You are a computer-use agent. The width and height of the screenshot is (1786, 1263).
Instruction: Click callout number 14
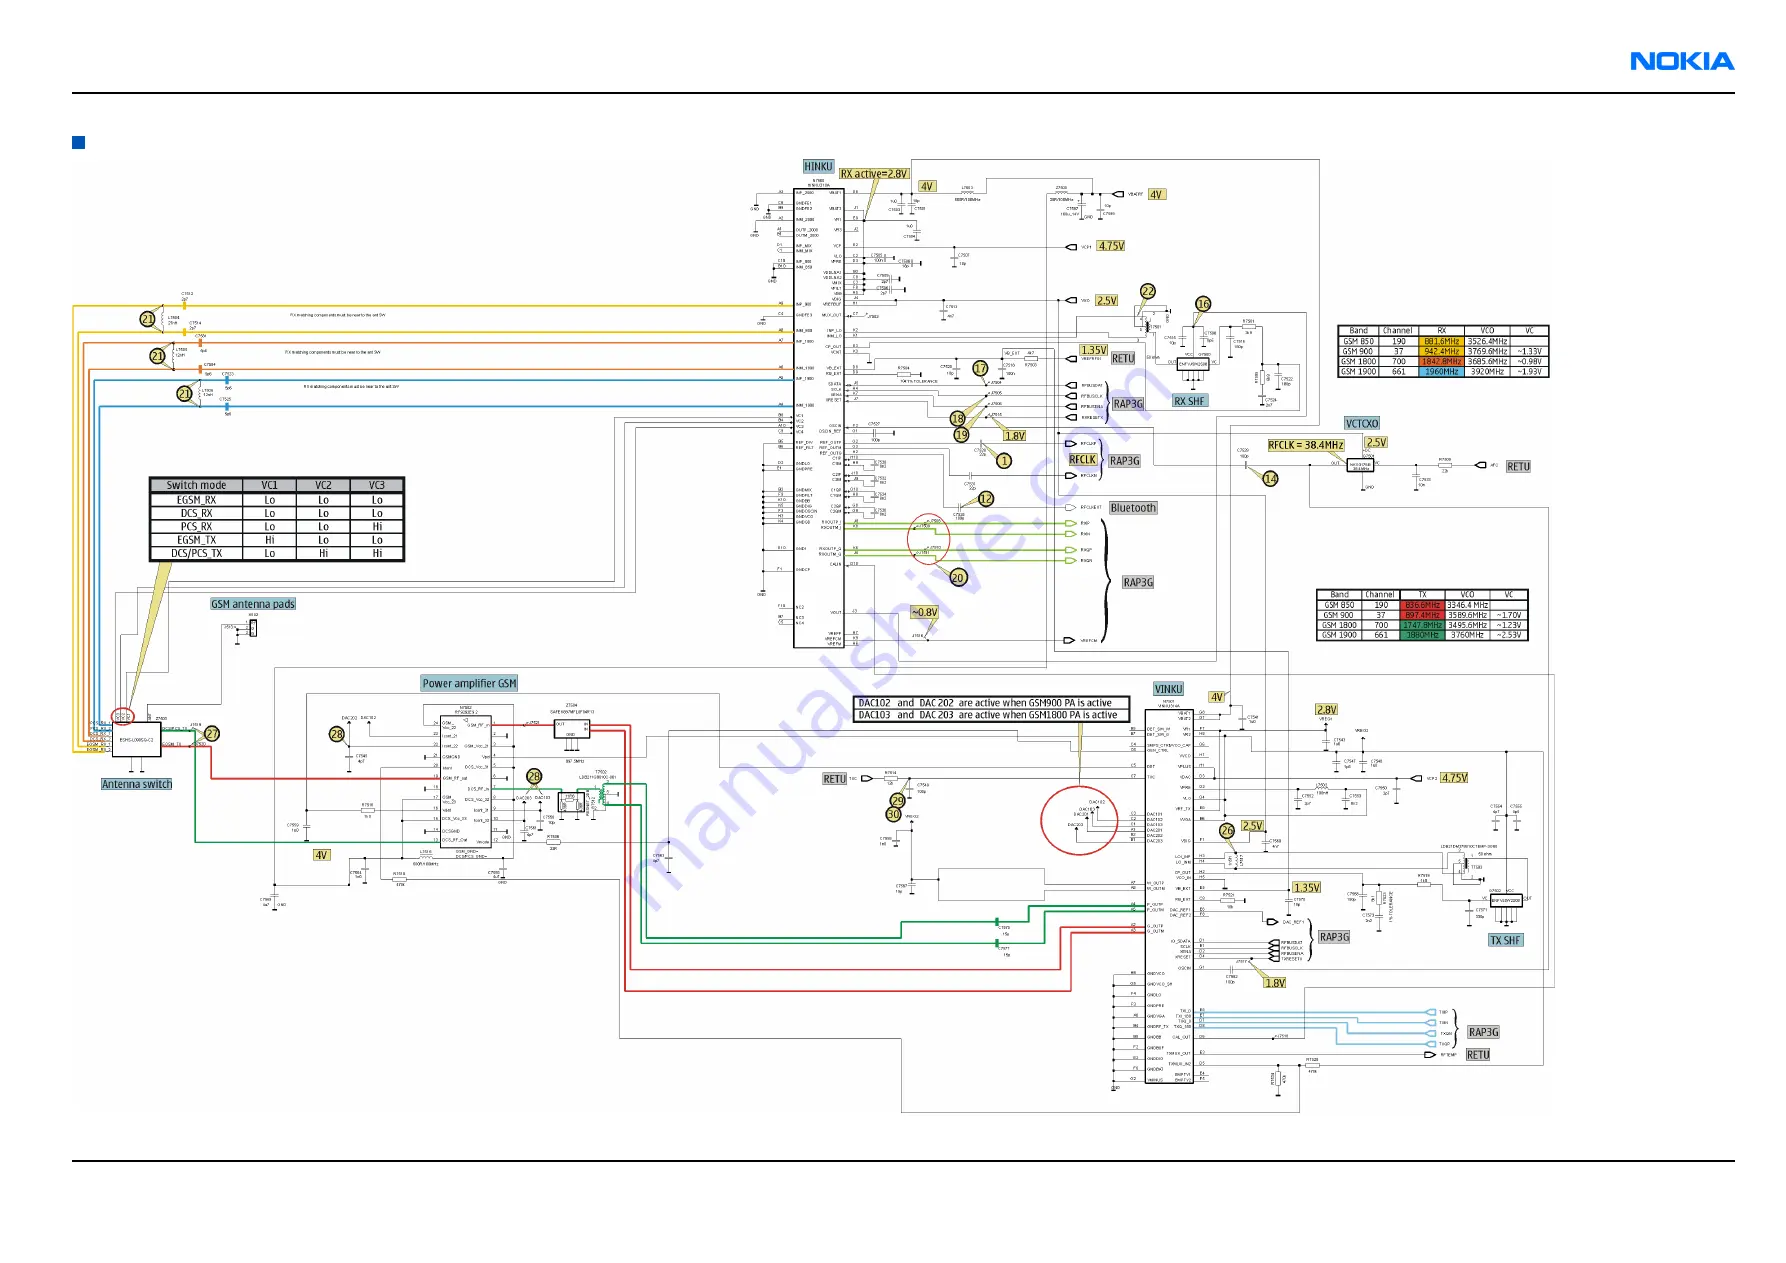(x=1270, y=479)
